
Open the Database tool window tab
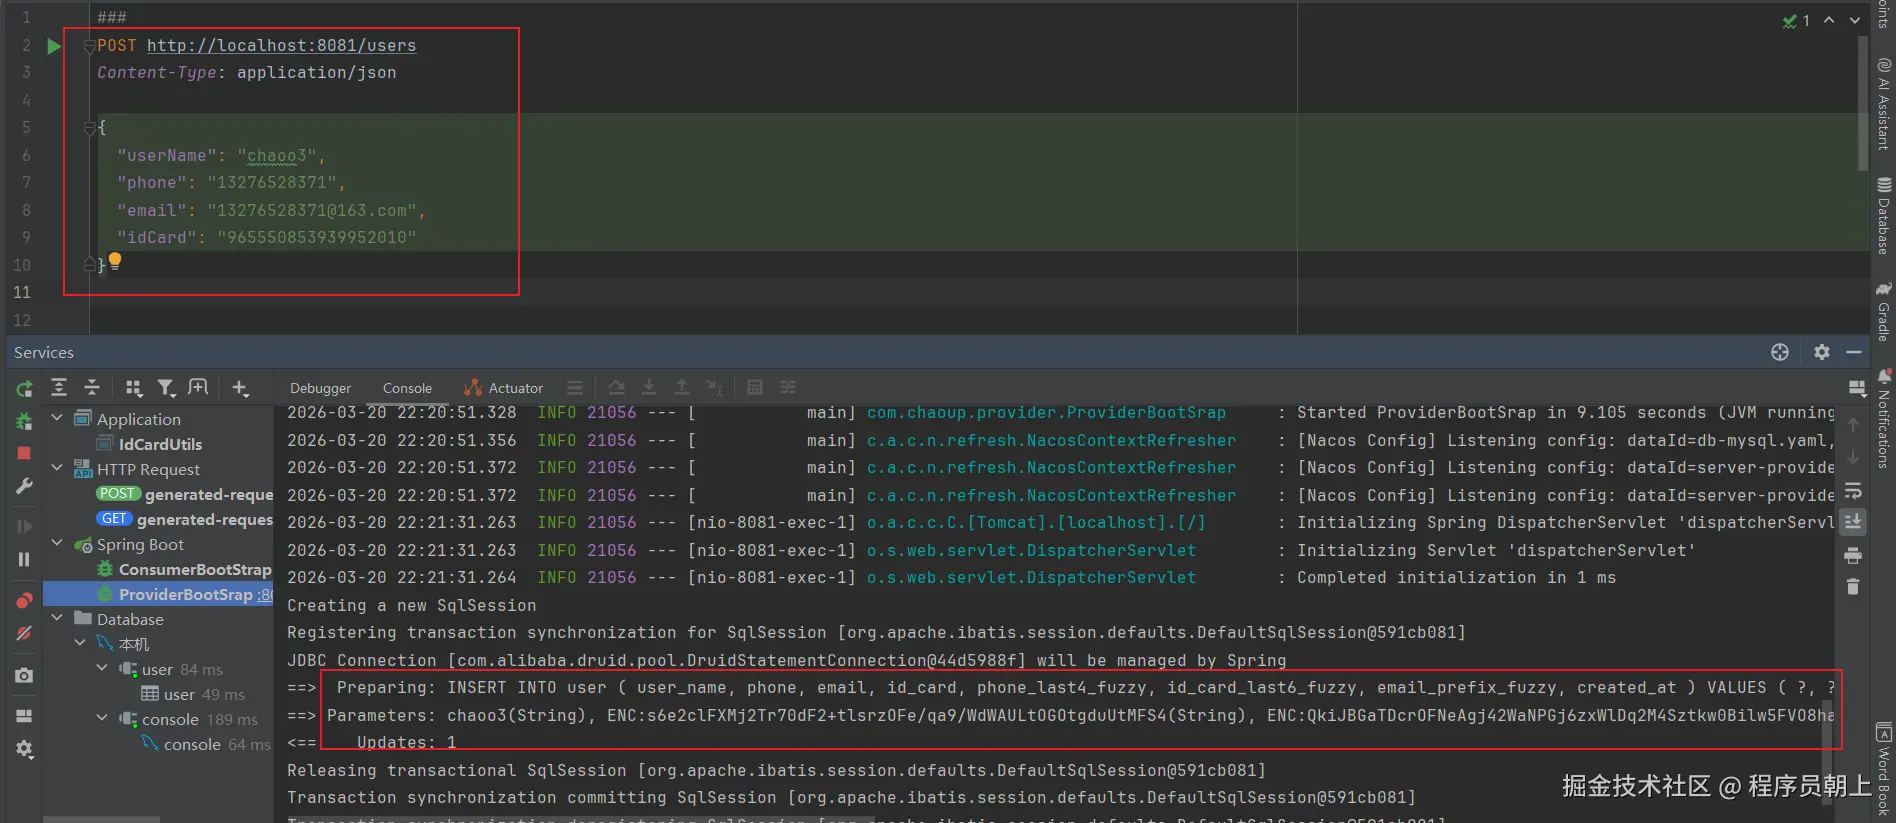click(x=1884, y=216)
